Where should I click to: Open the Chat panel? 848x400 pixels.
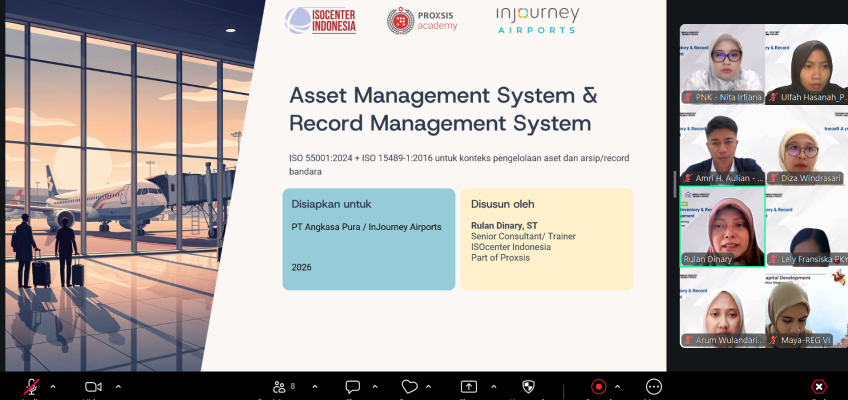tap(353, 387)
